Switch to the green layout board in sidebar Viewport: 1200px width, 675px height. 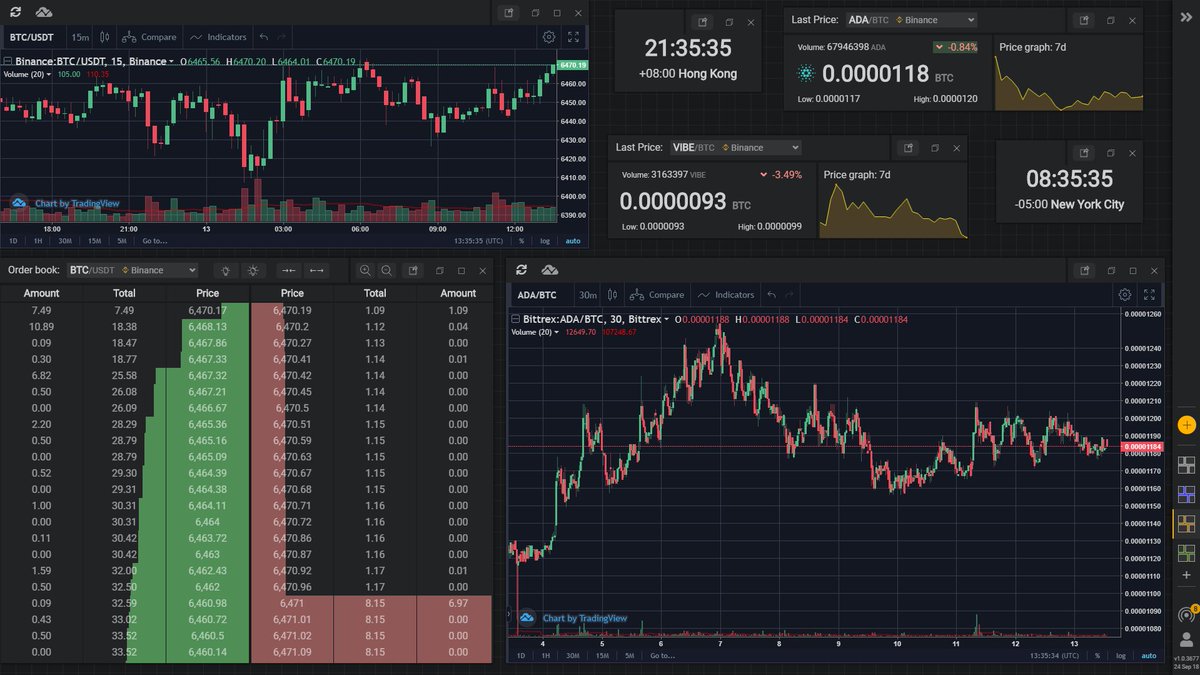coord(1187,553)
